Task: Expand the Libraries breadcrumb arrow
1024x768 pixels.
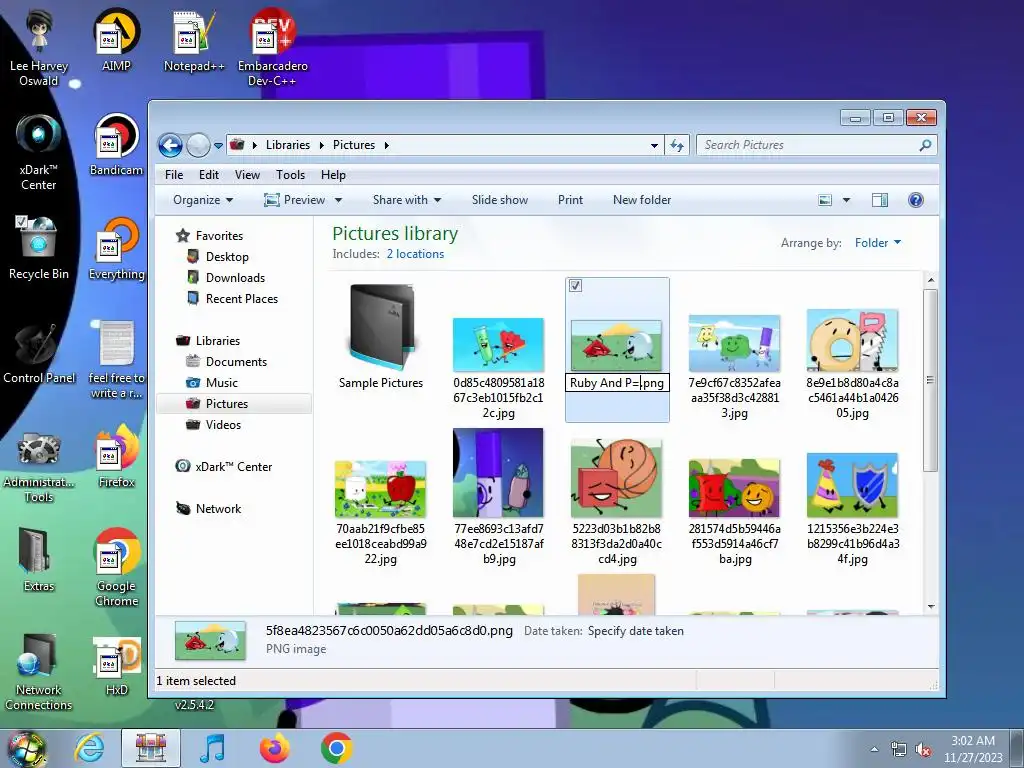Action: tap(321, 145)
